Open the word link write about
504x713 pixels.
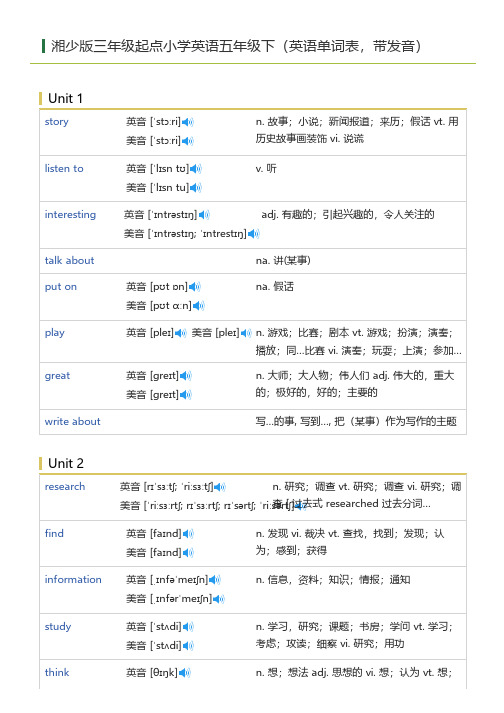click(x=72, y=422)
